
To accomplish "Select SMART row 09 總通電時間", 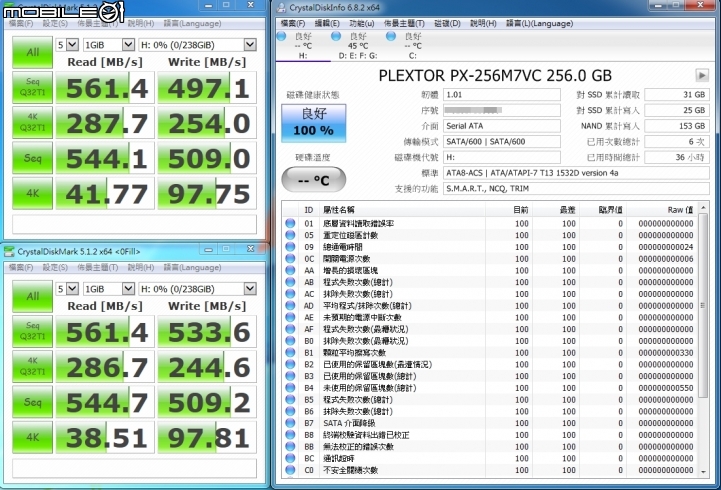I will [x=489, y=247].
